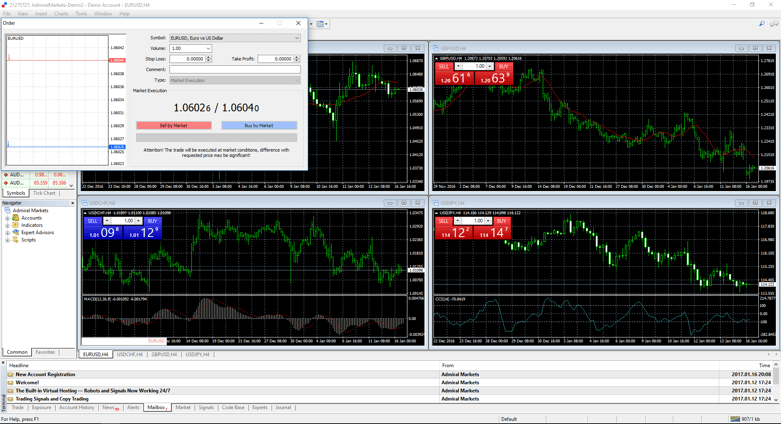Adjust the Stop Loss stepper arrows
The width and height of the screenshot is (781, 424).
click(209, 59)
